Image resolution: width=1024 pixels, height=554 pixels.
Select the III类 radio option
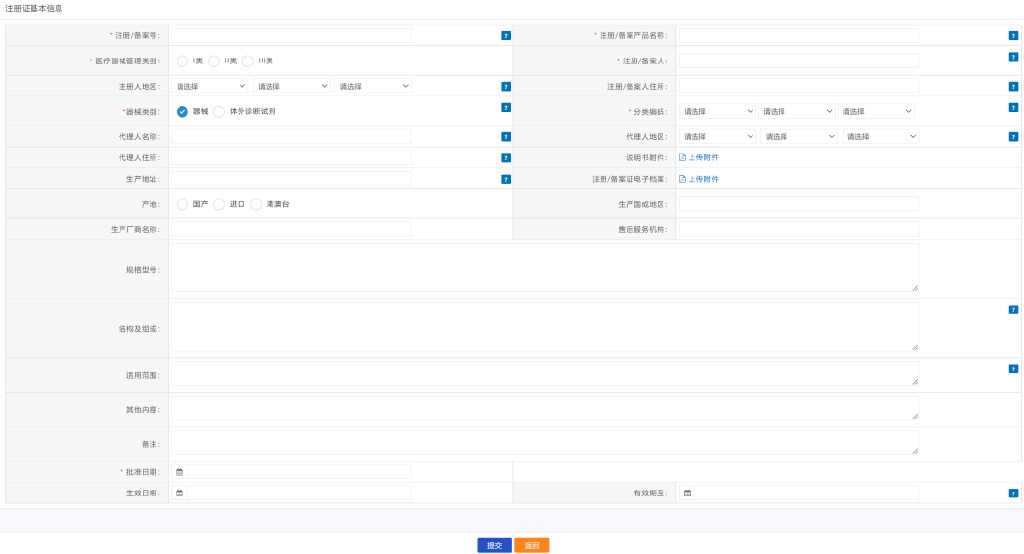click(x=248, y=61)
